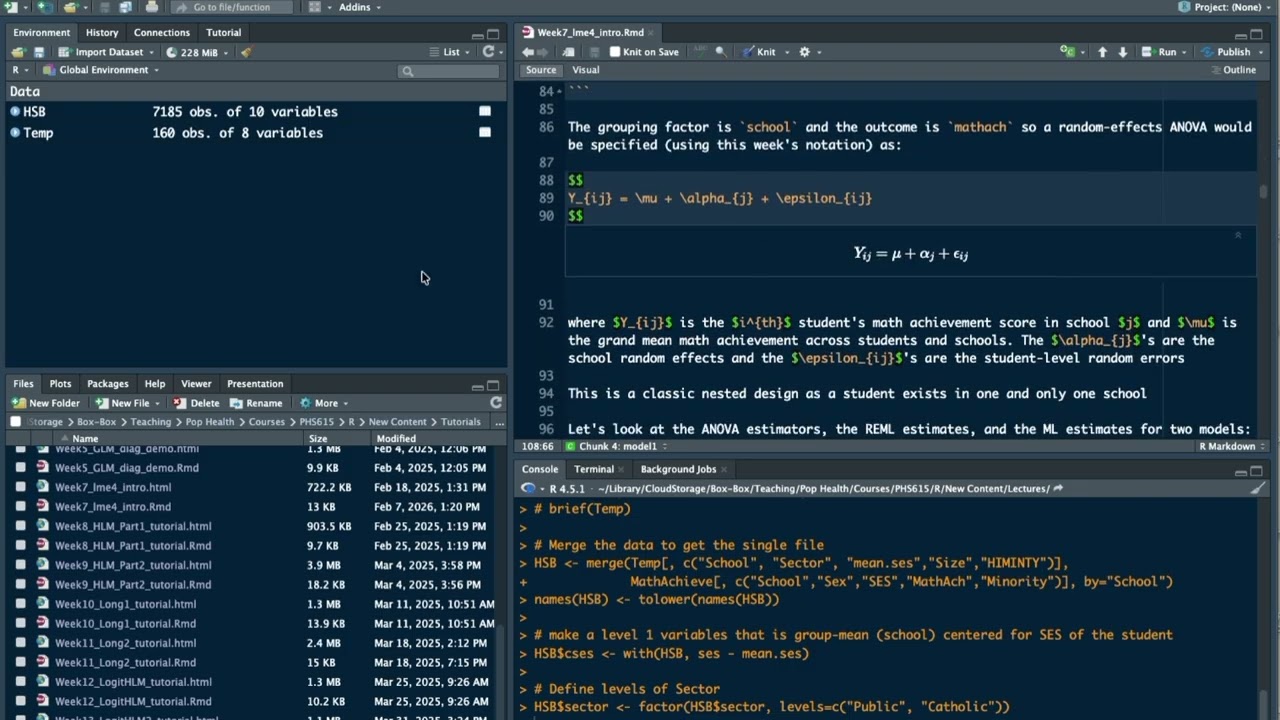The width and height of the screenshot is (1280, 720).
Task: Click the Load workspace icon in Environment pane
Action: (x=19, y=52)
